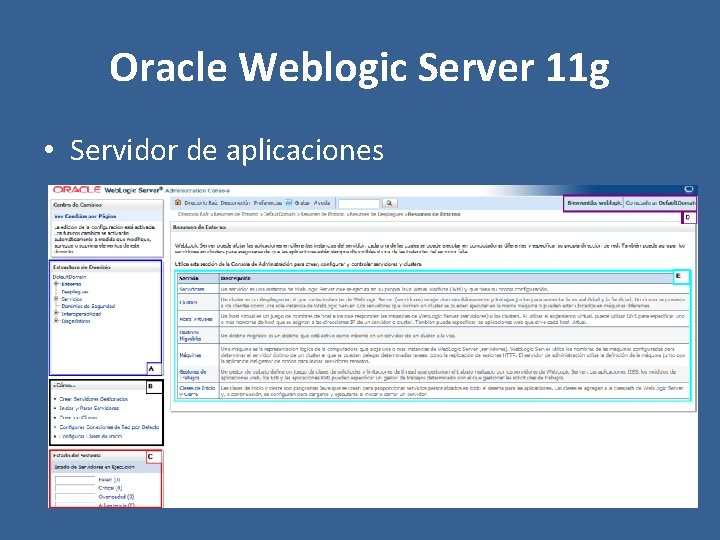Open Ayuda in the toolbar
Viewport: 720px width, 540px height.
tap(322, 203)
